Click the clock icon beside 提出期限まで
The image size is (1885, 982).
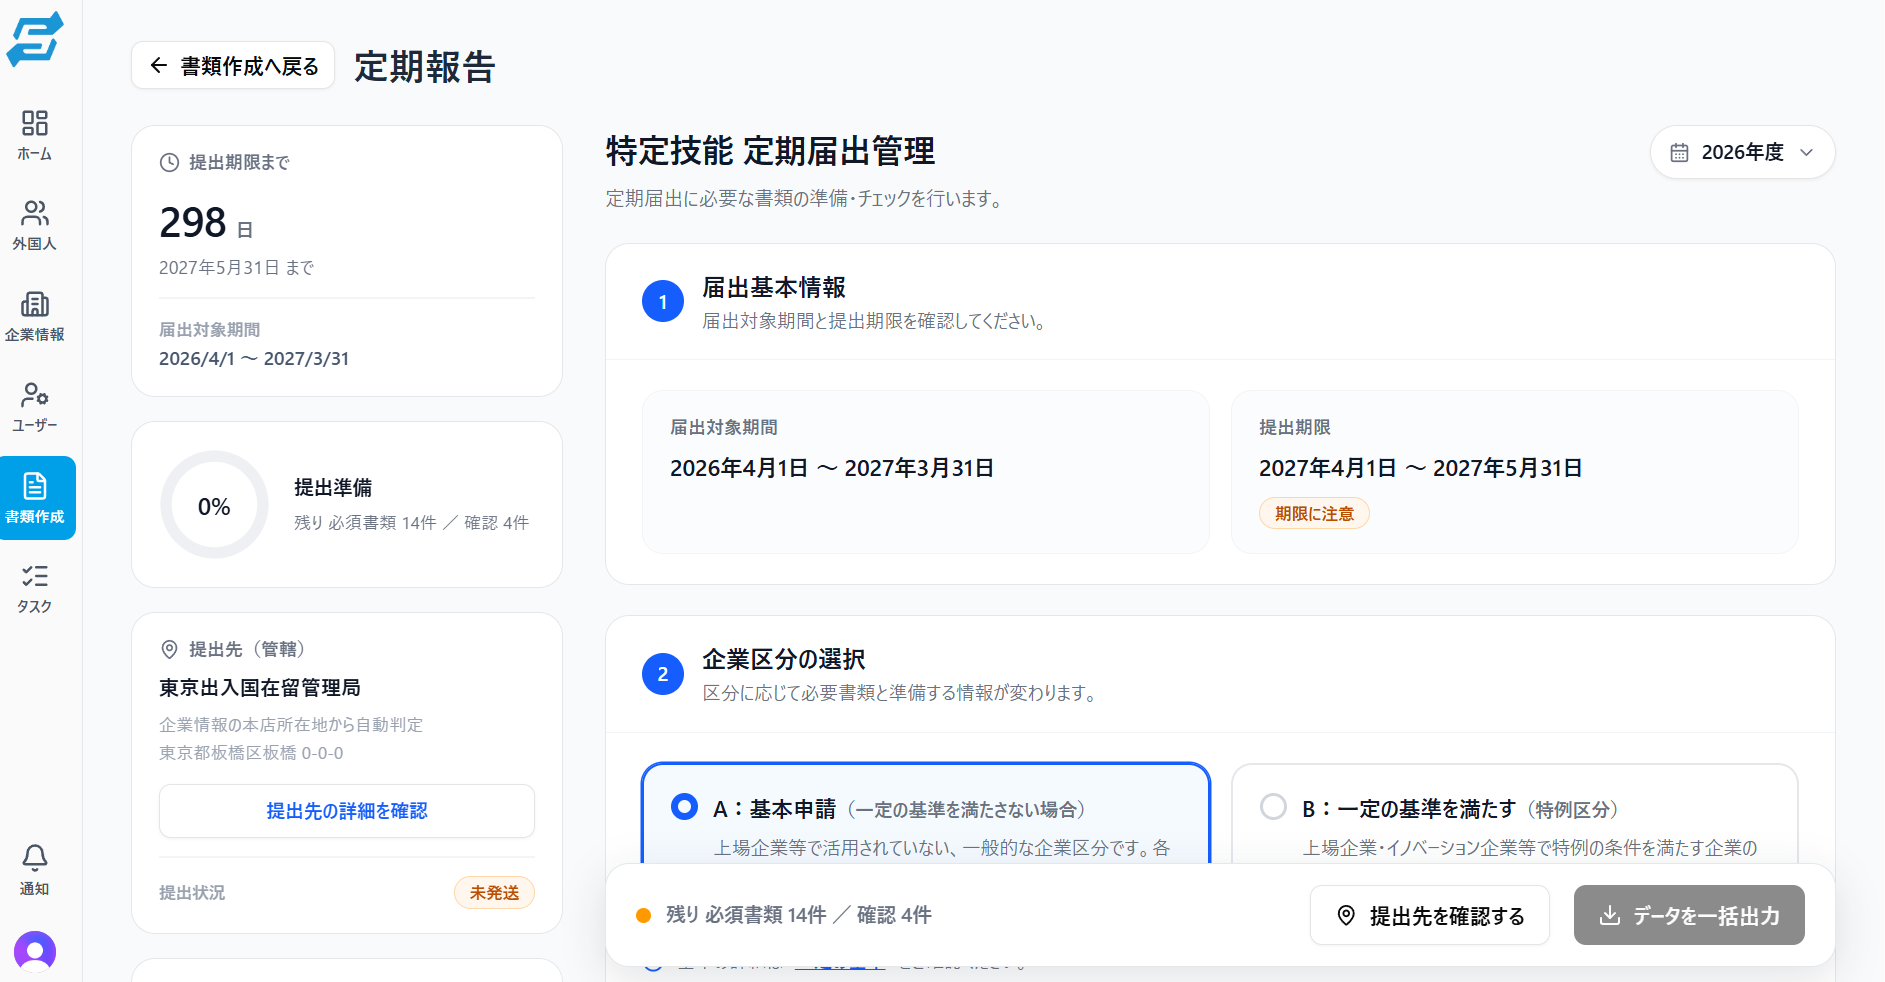point(170,163)
